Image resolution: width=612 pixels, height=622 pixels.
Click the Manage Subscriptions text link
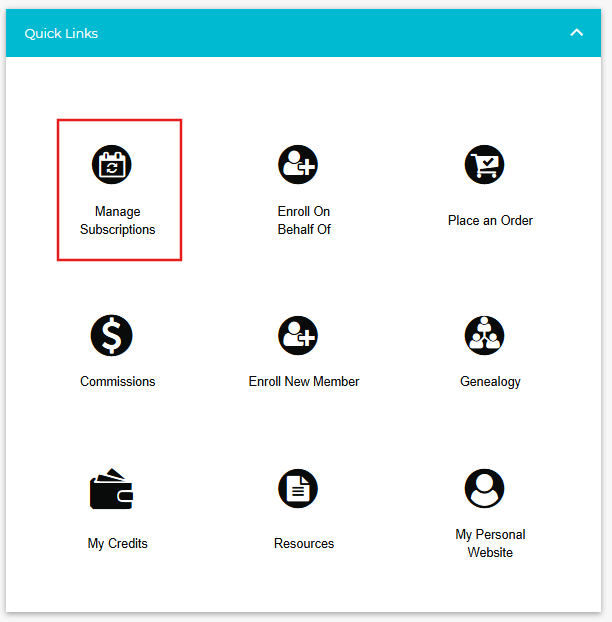(117, 221)
